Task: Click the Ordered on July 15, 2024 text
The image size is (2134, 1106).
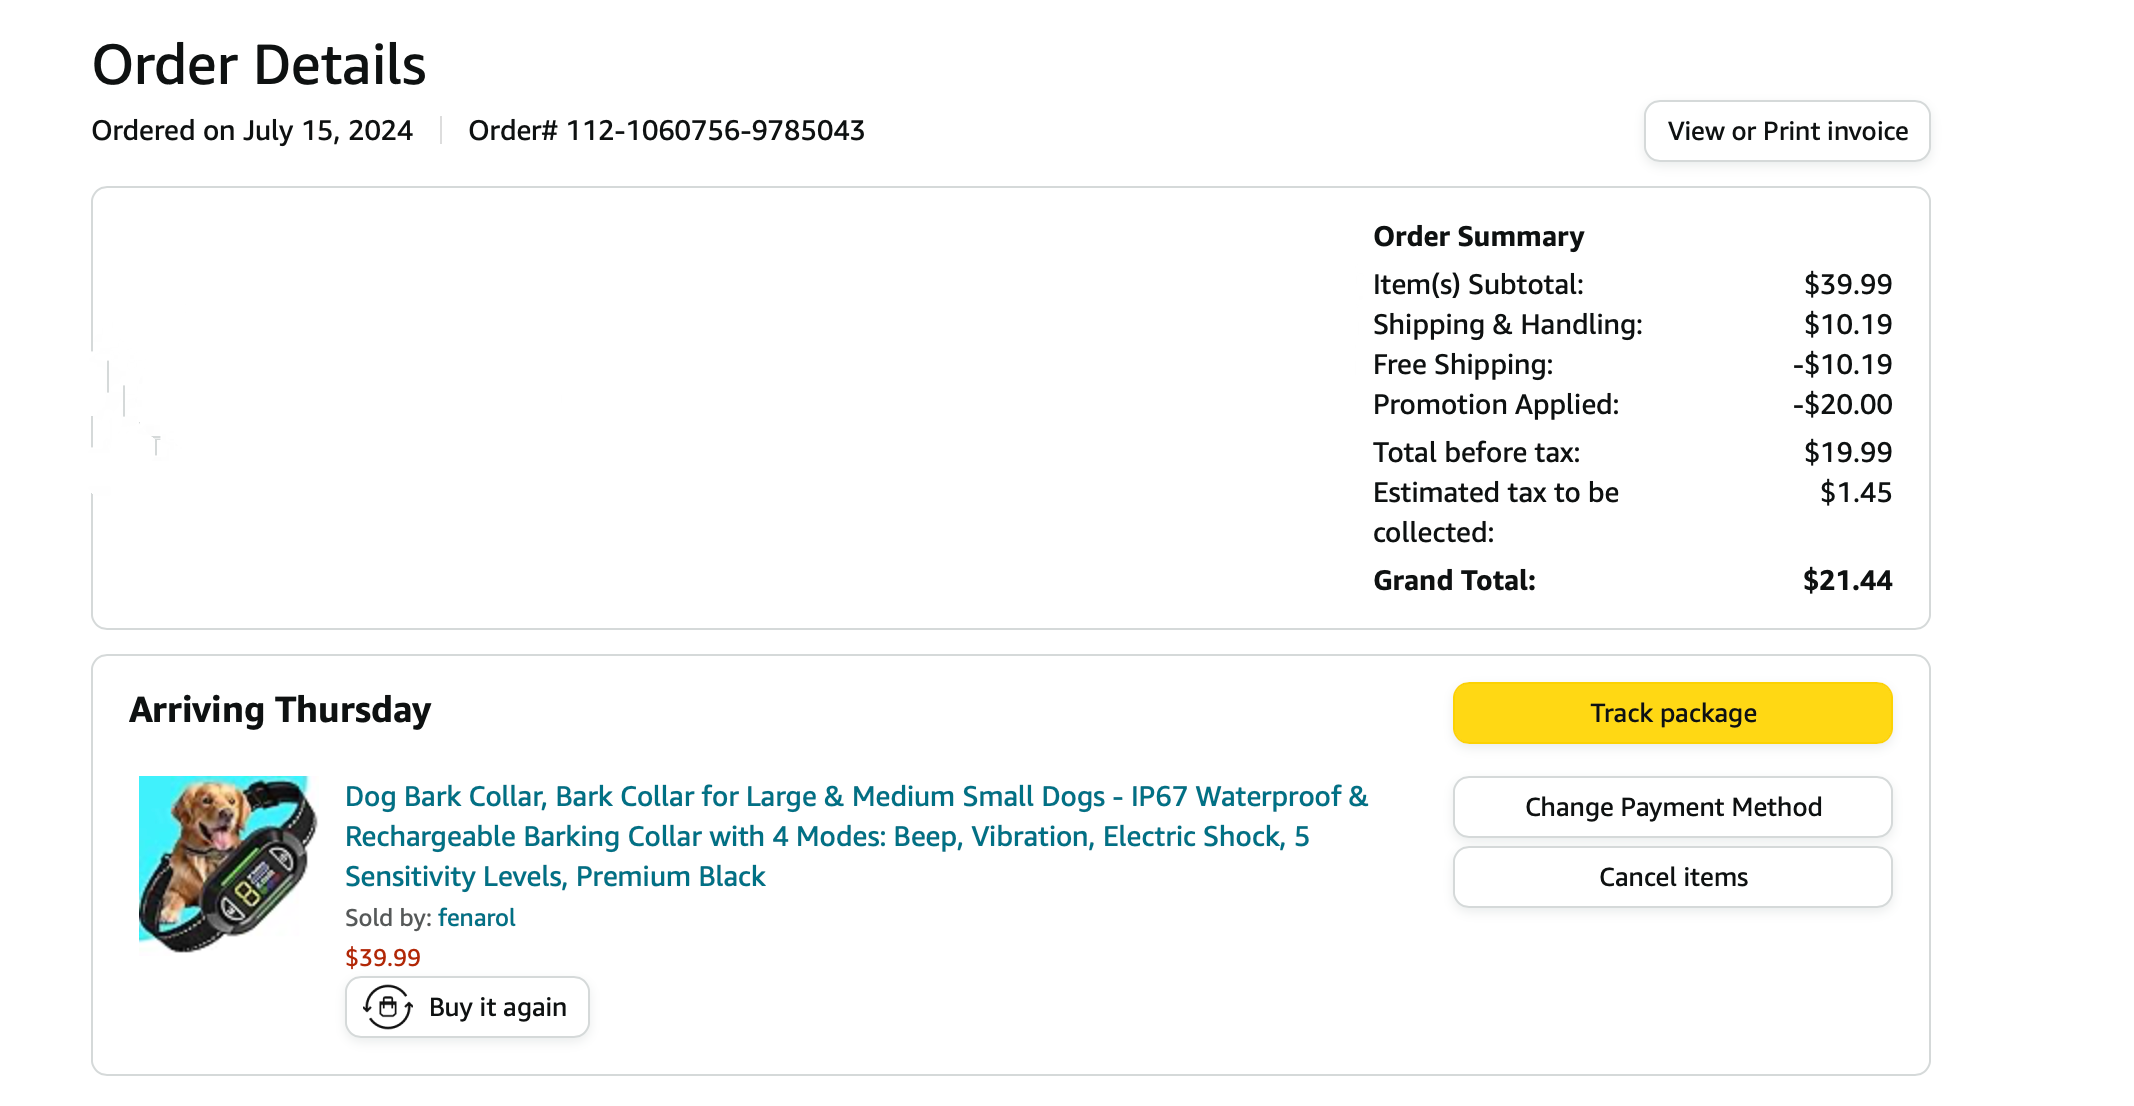Action: coord(252,131)
